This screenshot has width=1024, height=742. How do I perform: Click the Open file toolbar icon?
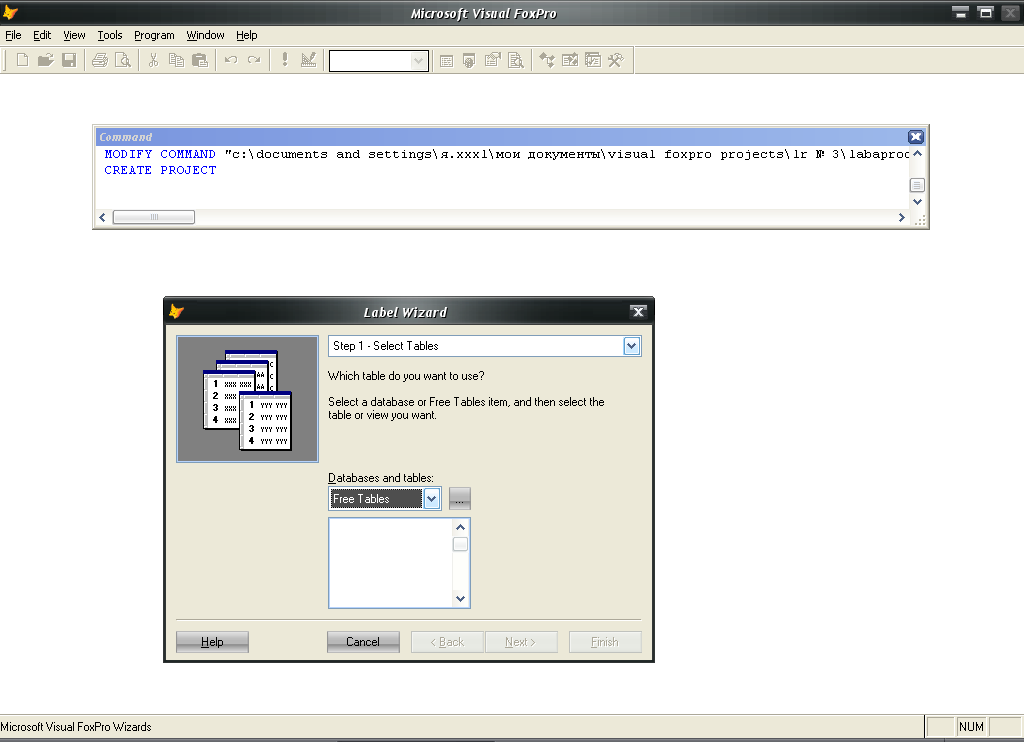click(x=45, y=60)
